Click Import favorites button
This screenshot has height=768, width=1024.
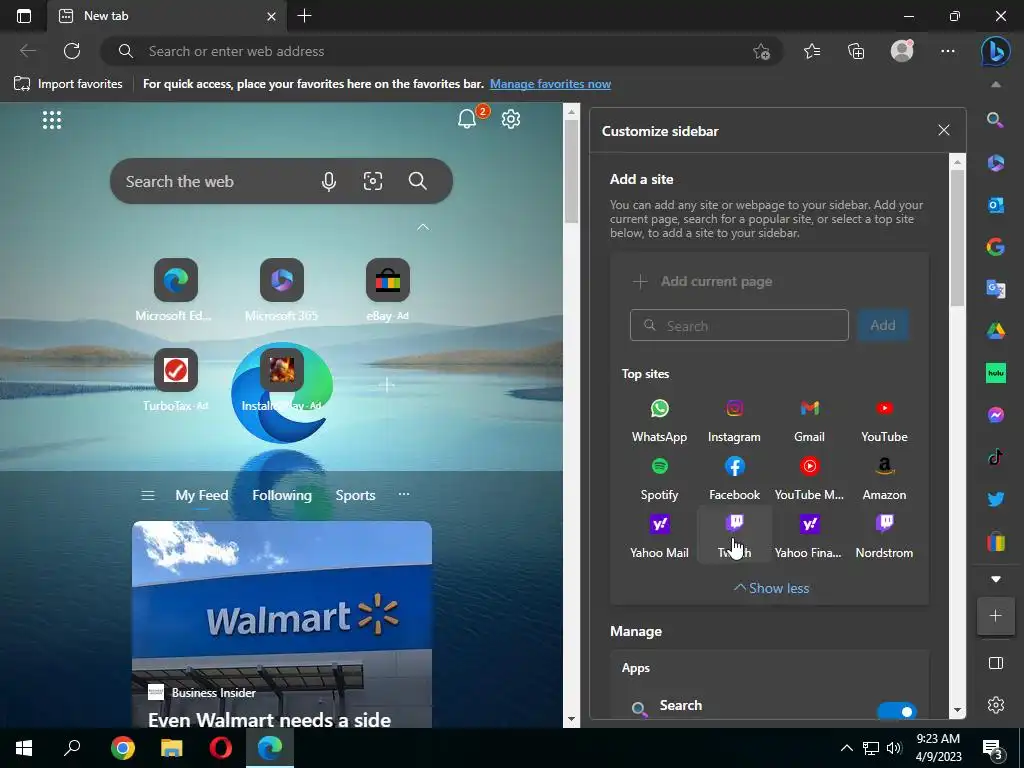69,84
